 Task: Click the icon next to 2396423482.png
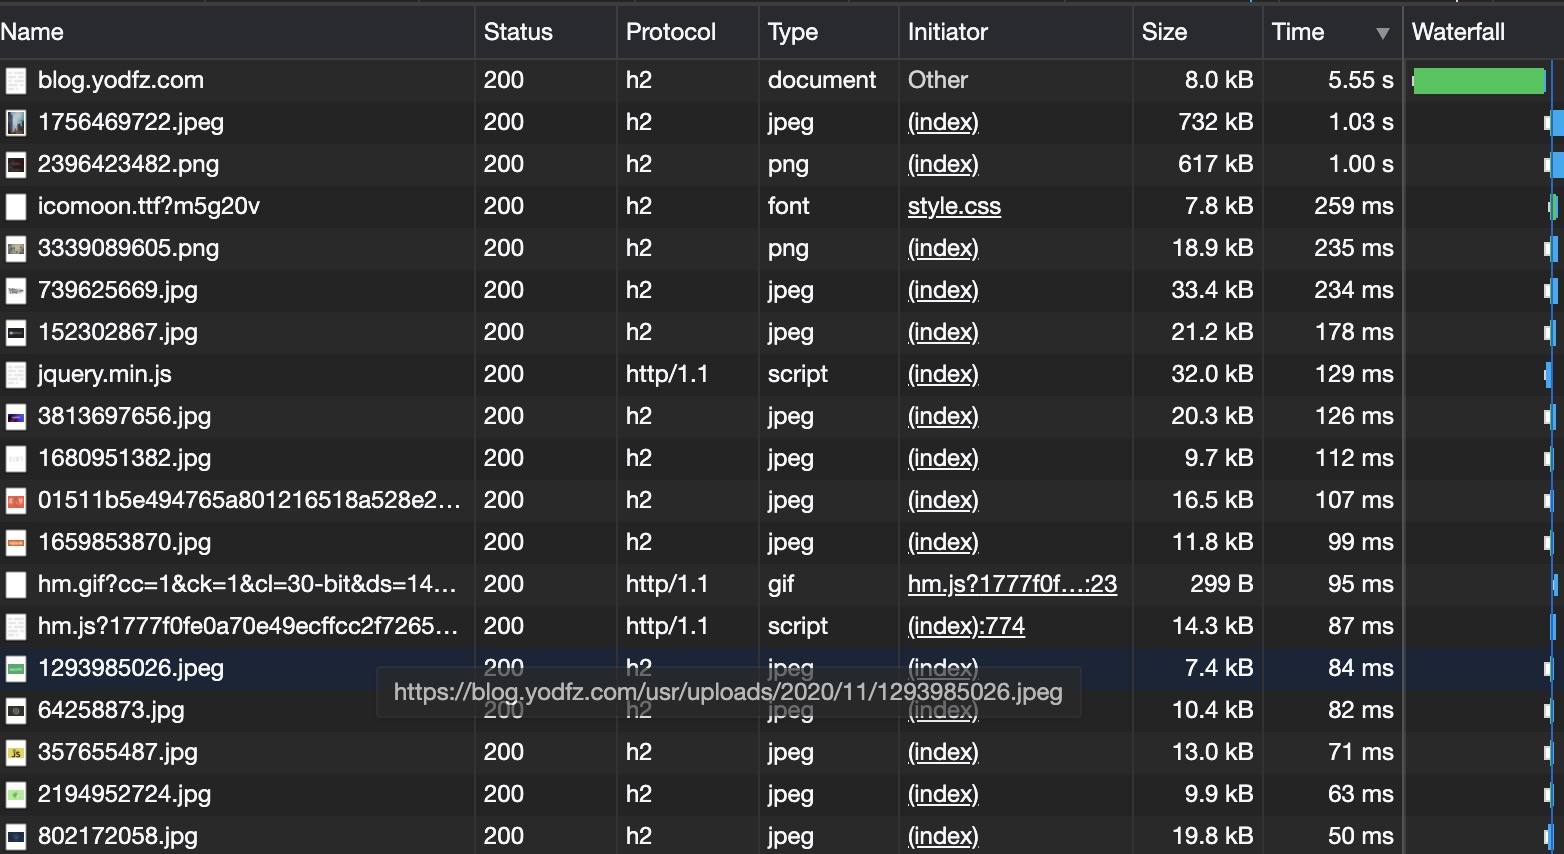(16, 165)
